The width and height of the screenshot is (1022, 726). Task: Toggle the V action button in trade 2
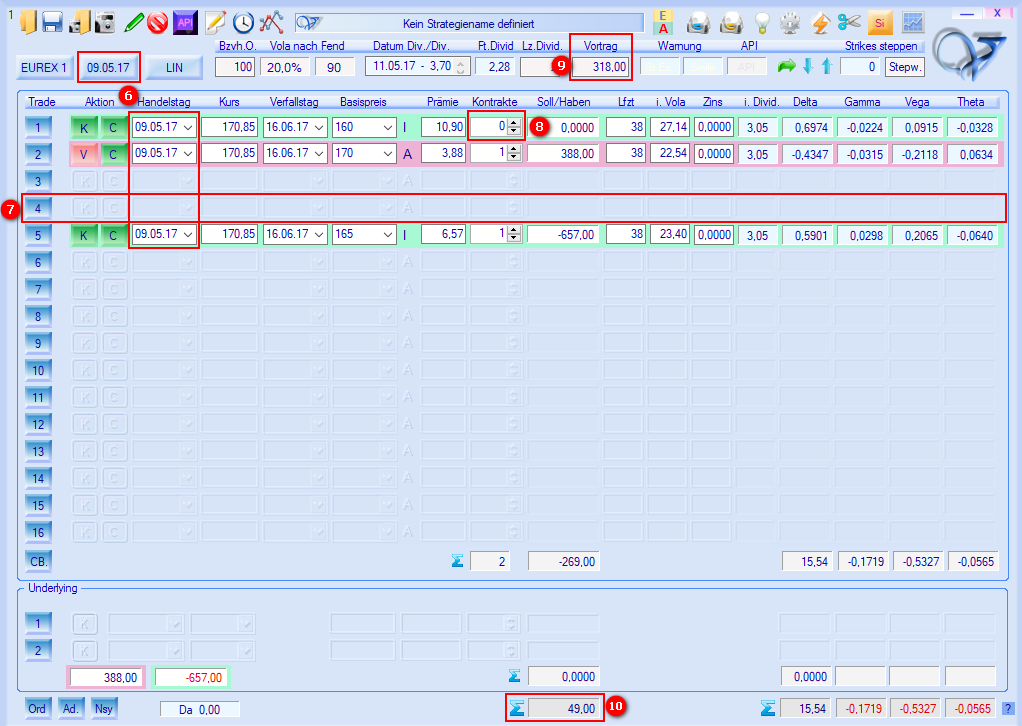coord(84,154)
